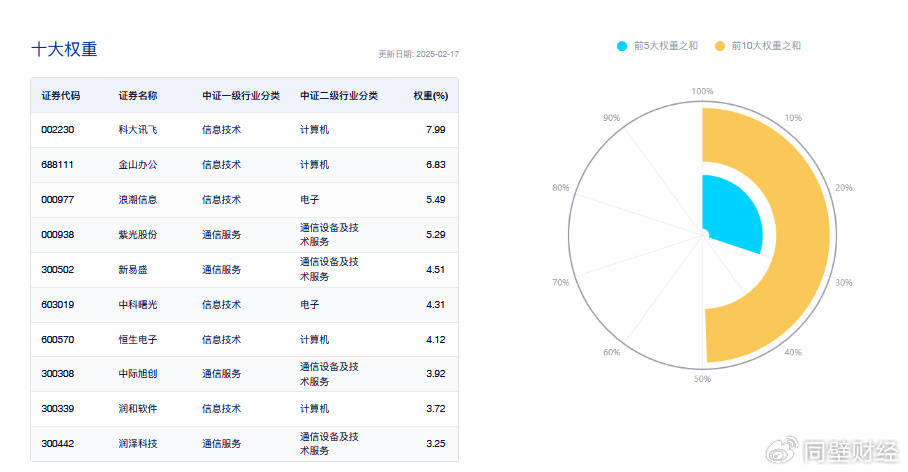908x472 pixels.
Task: Select stock name 金山办公
Action: click(x=138, y=164)
